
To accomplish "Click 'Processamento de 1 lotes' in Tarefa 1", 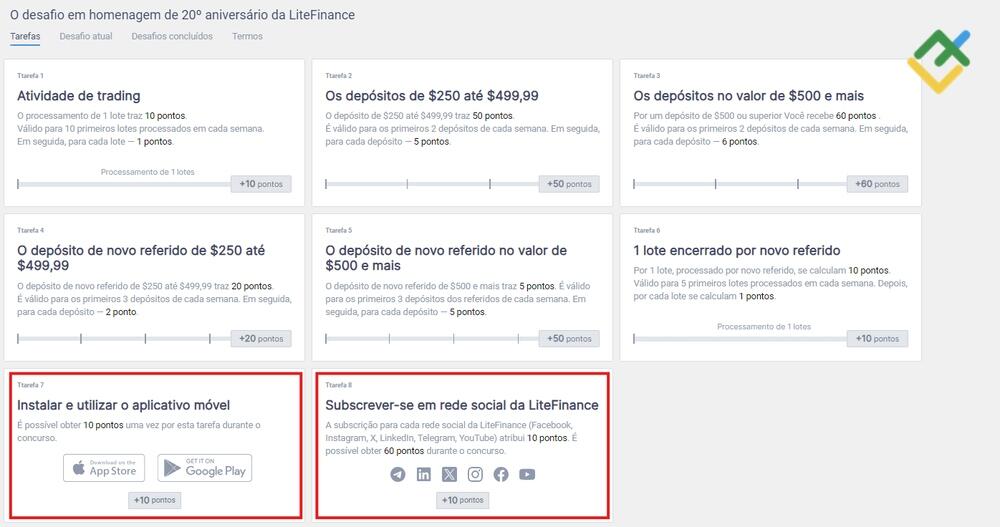I will click(x=147, y=172).
